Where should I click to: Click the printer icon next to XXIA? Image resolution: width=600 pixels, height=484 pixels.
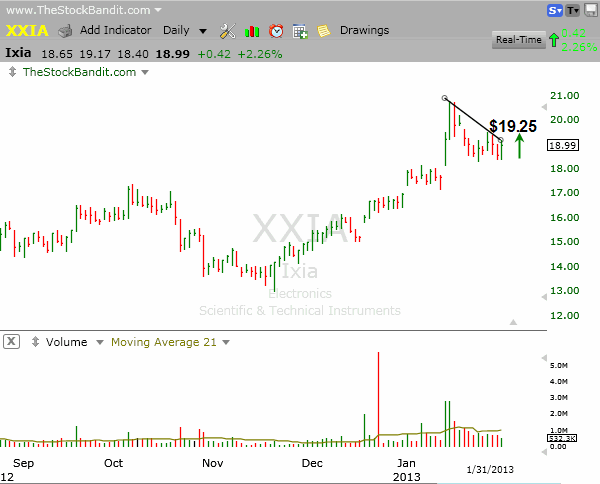tap(65, 31)
